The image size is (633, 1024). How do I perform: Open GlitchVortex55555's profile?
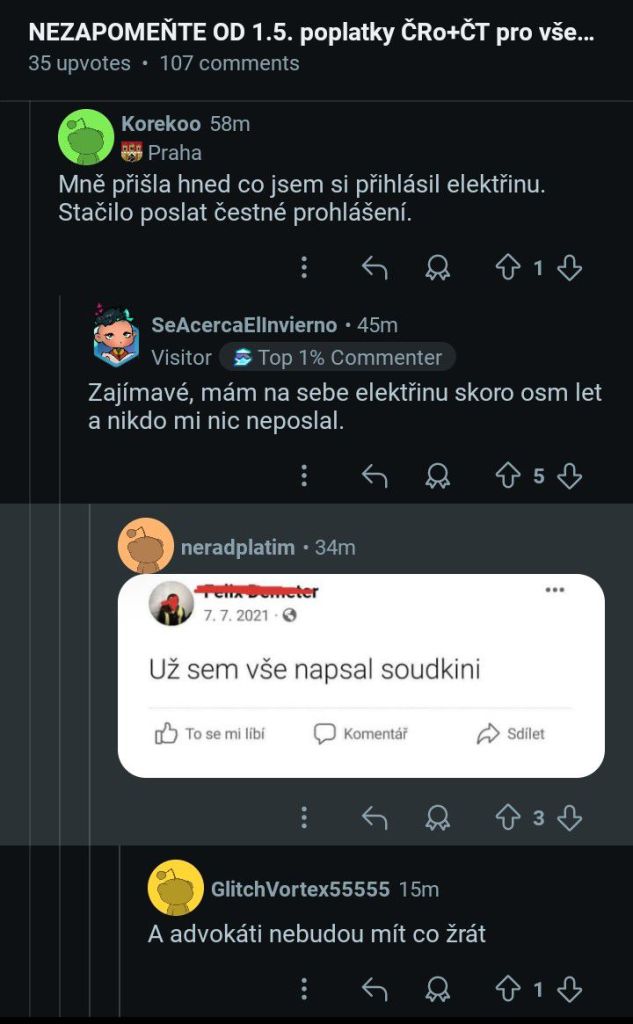click(300, 889)
